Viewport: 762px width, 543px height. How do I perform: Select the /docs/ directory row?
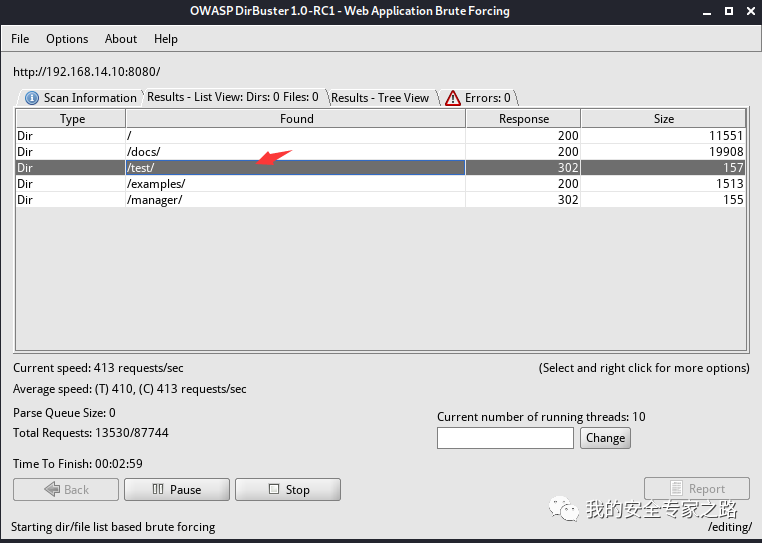(381, 152)
